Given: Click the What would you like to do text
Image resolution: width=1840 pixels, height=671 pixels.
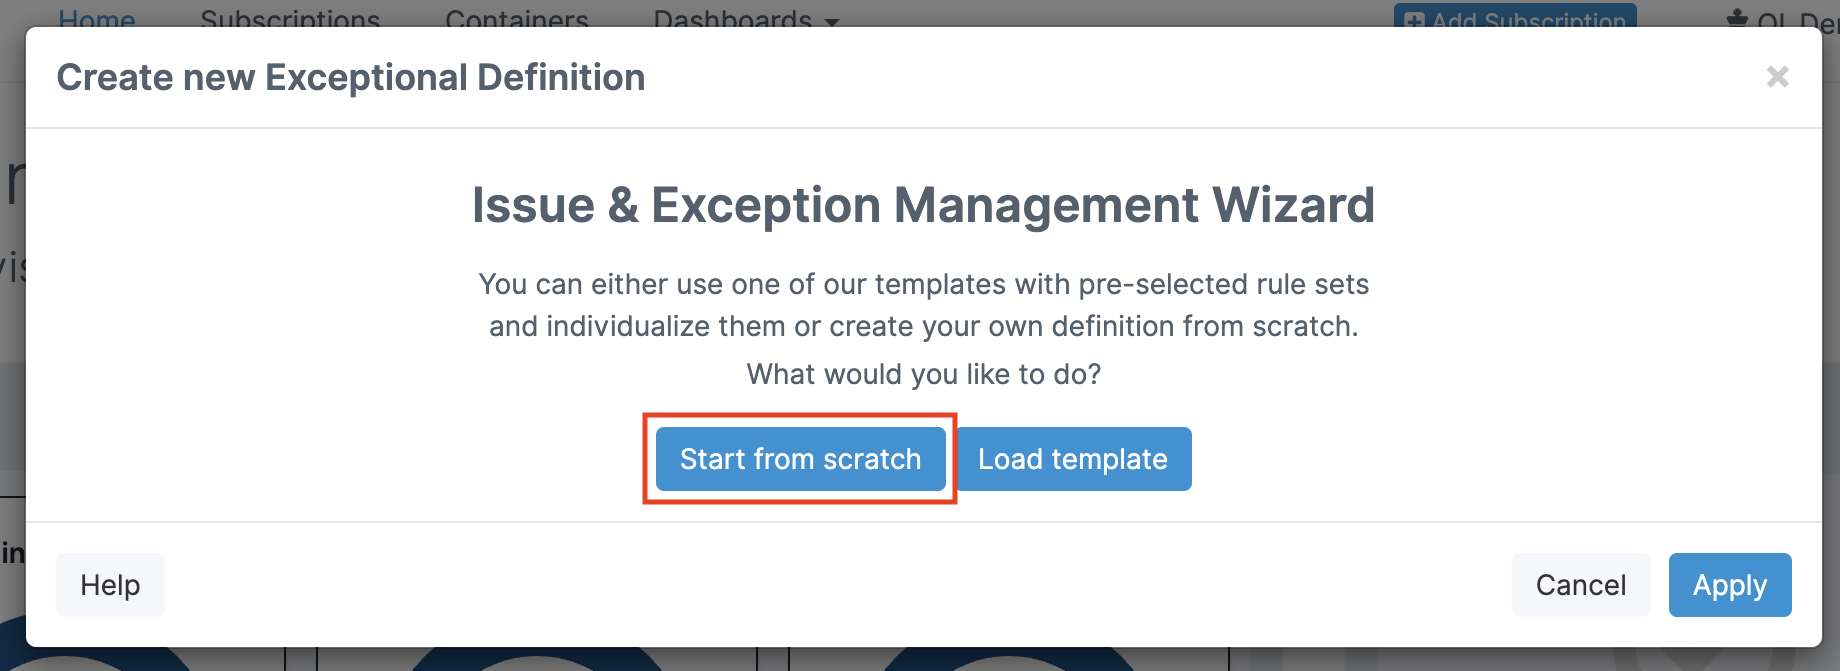Looking at the screenshot, I should [923, 374].
